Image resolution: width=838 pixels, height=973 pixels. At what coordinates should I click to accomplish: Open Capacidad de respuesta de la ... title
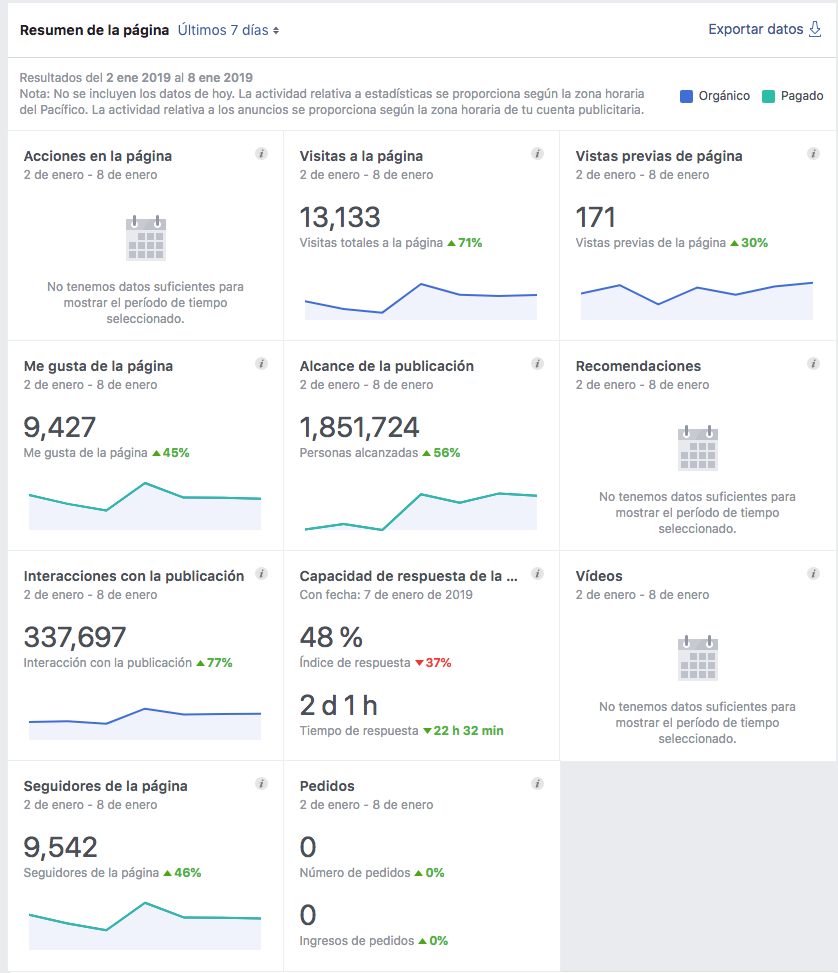click(x=408, y=576)
